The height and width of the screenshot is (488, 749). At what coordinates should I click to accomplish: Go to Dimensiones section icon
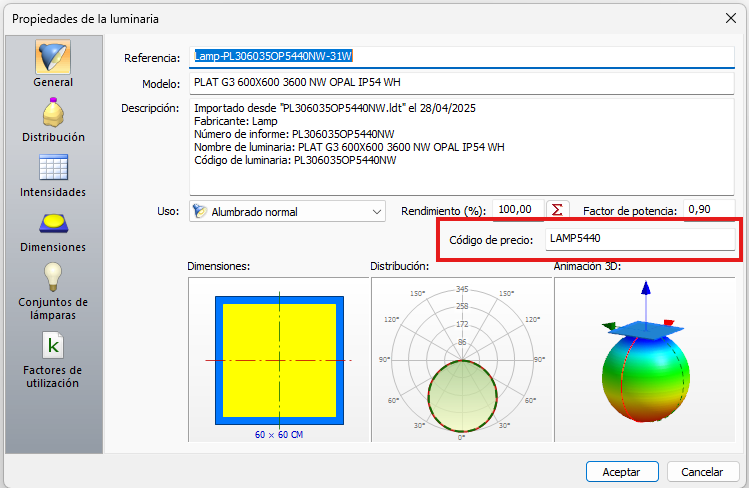pos(53,222)
